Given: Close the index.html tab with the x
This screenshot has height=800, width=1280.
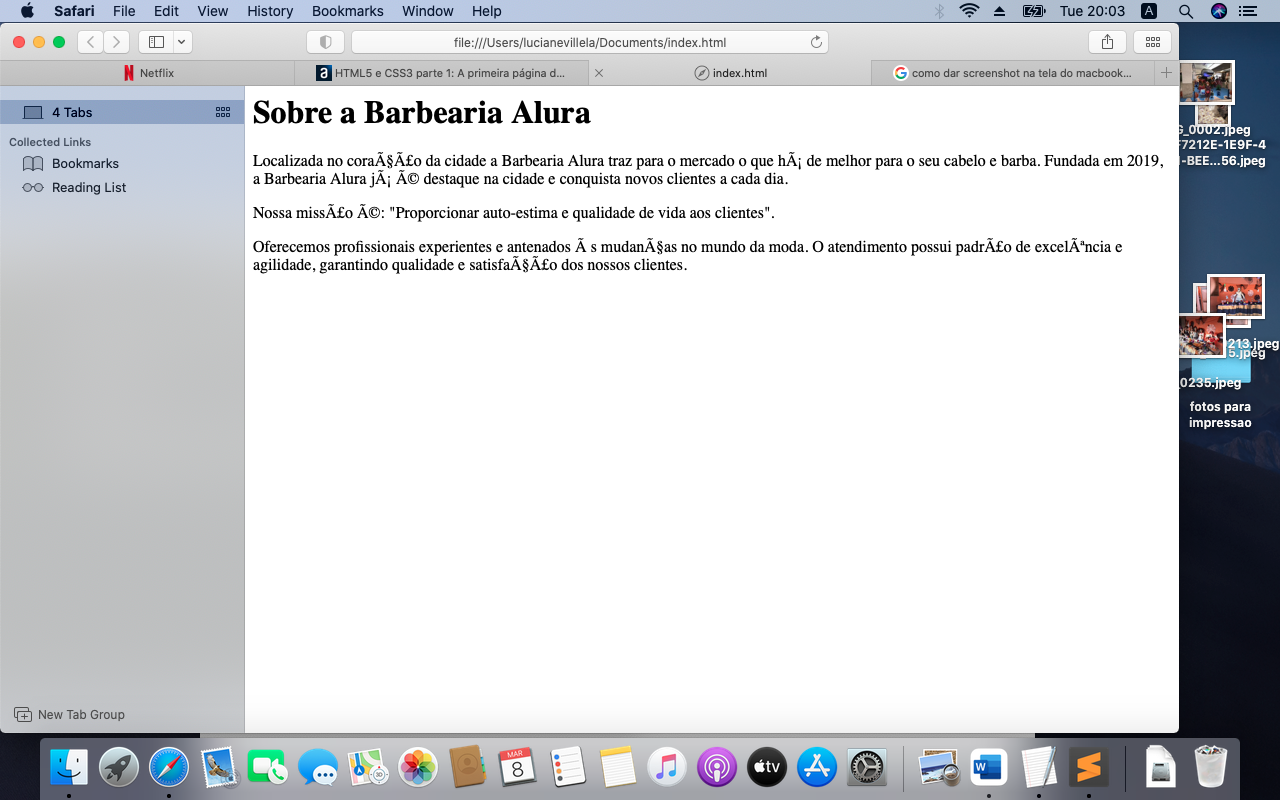Looking at the screenshot, I should point(599,73).
